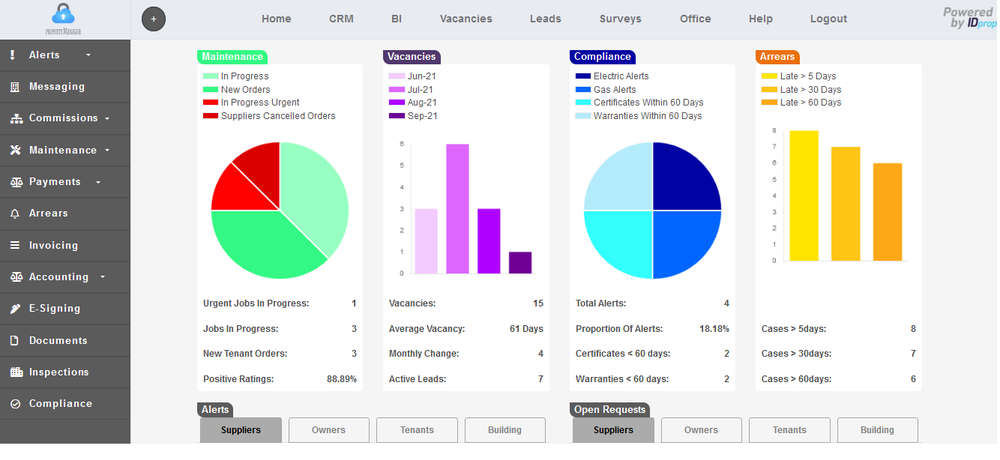Toggle Late > 5 Days legend swatch
The height and width of the screenshot is (460, 1000).
(x=769, y=76)
